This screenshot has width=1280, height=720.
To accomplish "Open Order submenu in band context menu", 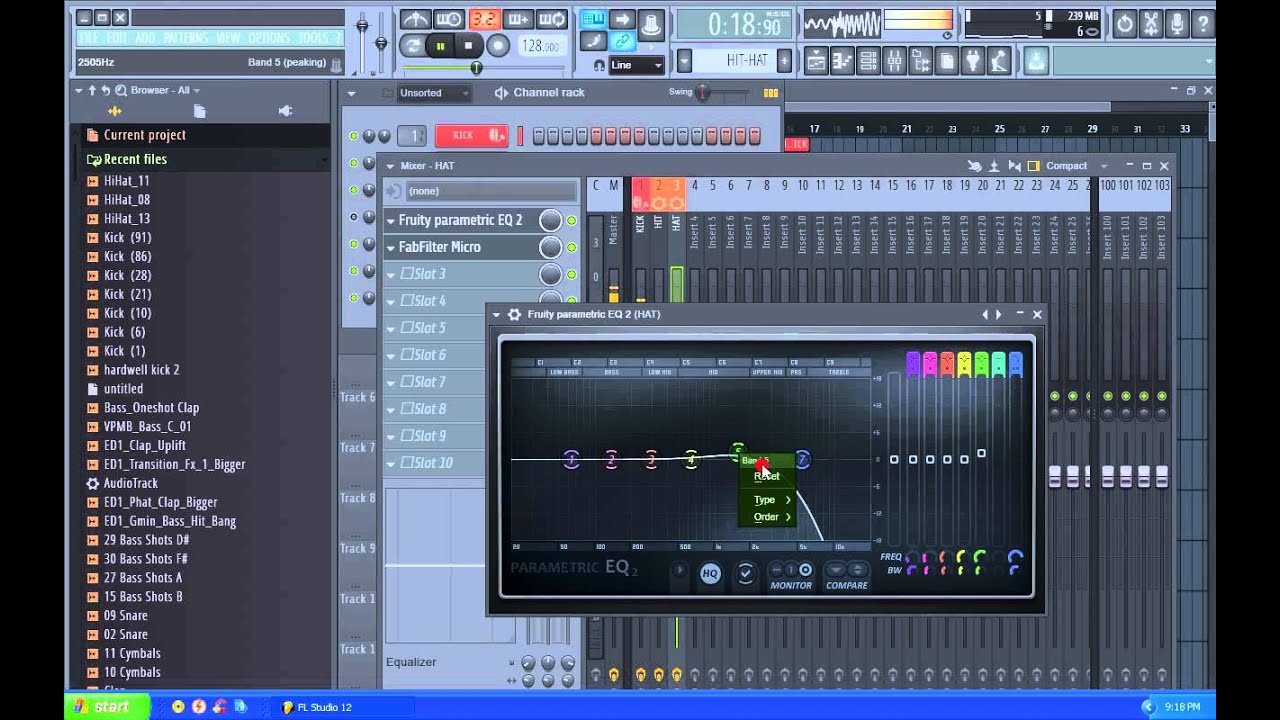I will coord(767,517).
